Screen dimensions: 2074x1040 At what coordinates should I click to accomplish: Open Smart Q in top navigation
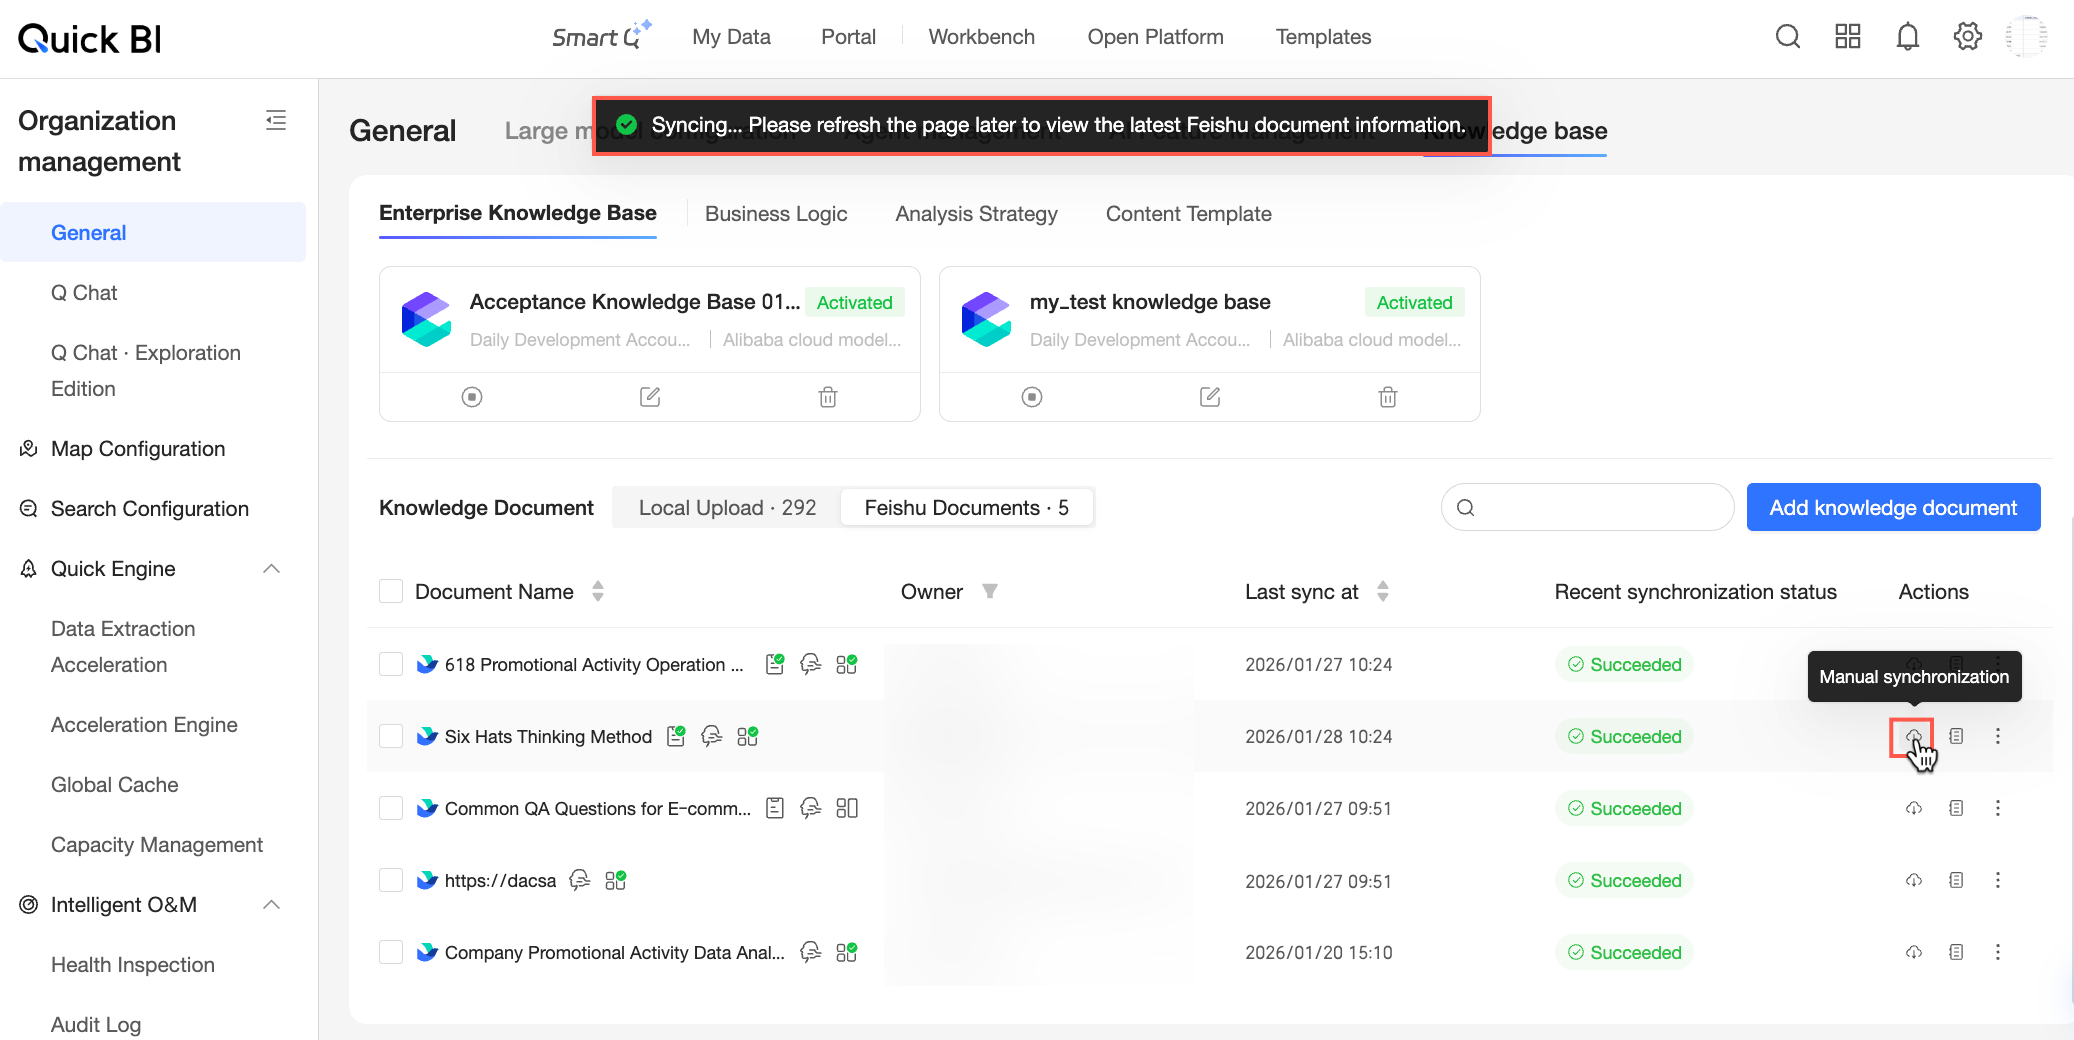601,36
